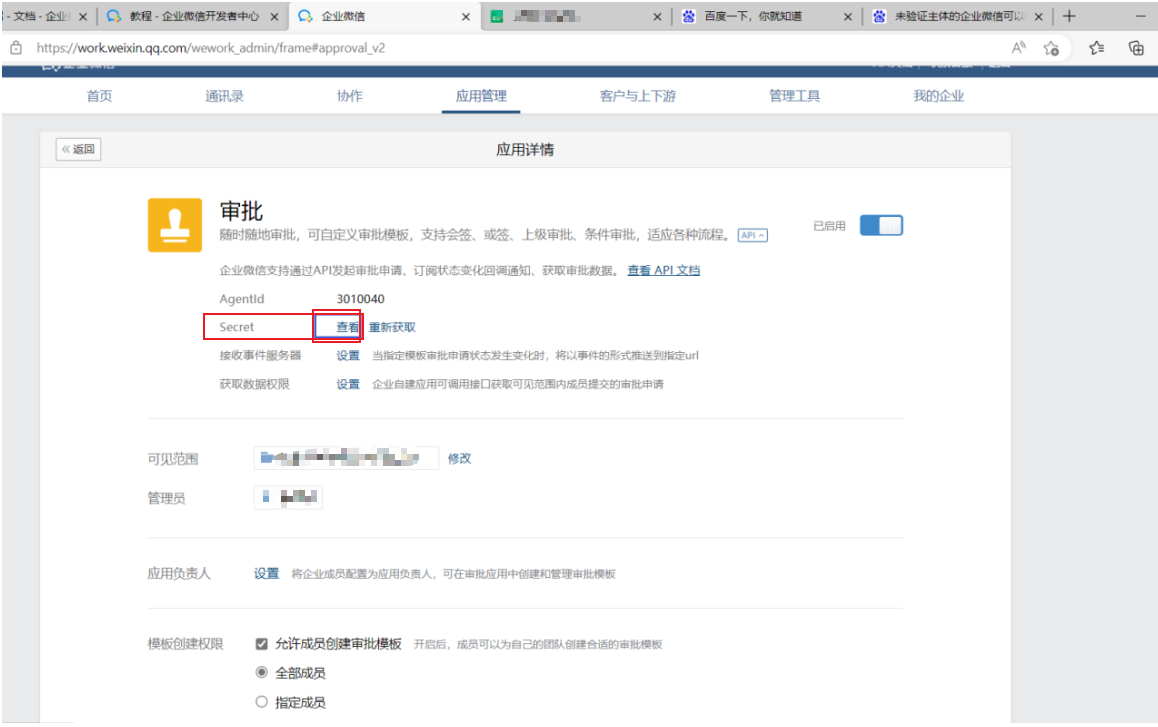Click the 模板创建权限 label
The image size is (1158, 727).
tap(185, 644)
